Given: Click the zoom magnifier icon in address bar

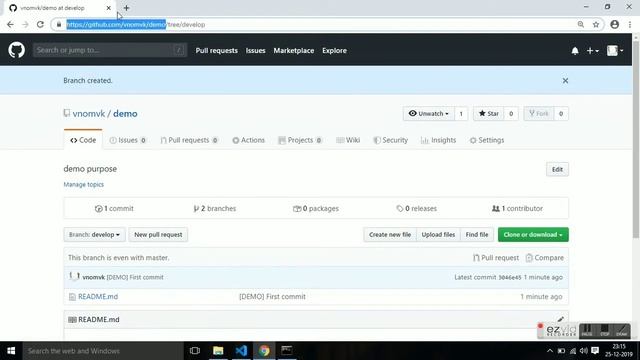Looking at the screenshot, I should click(580, 24).
